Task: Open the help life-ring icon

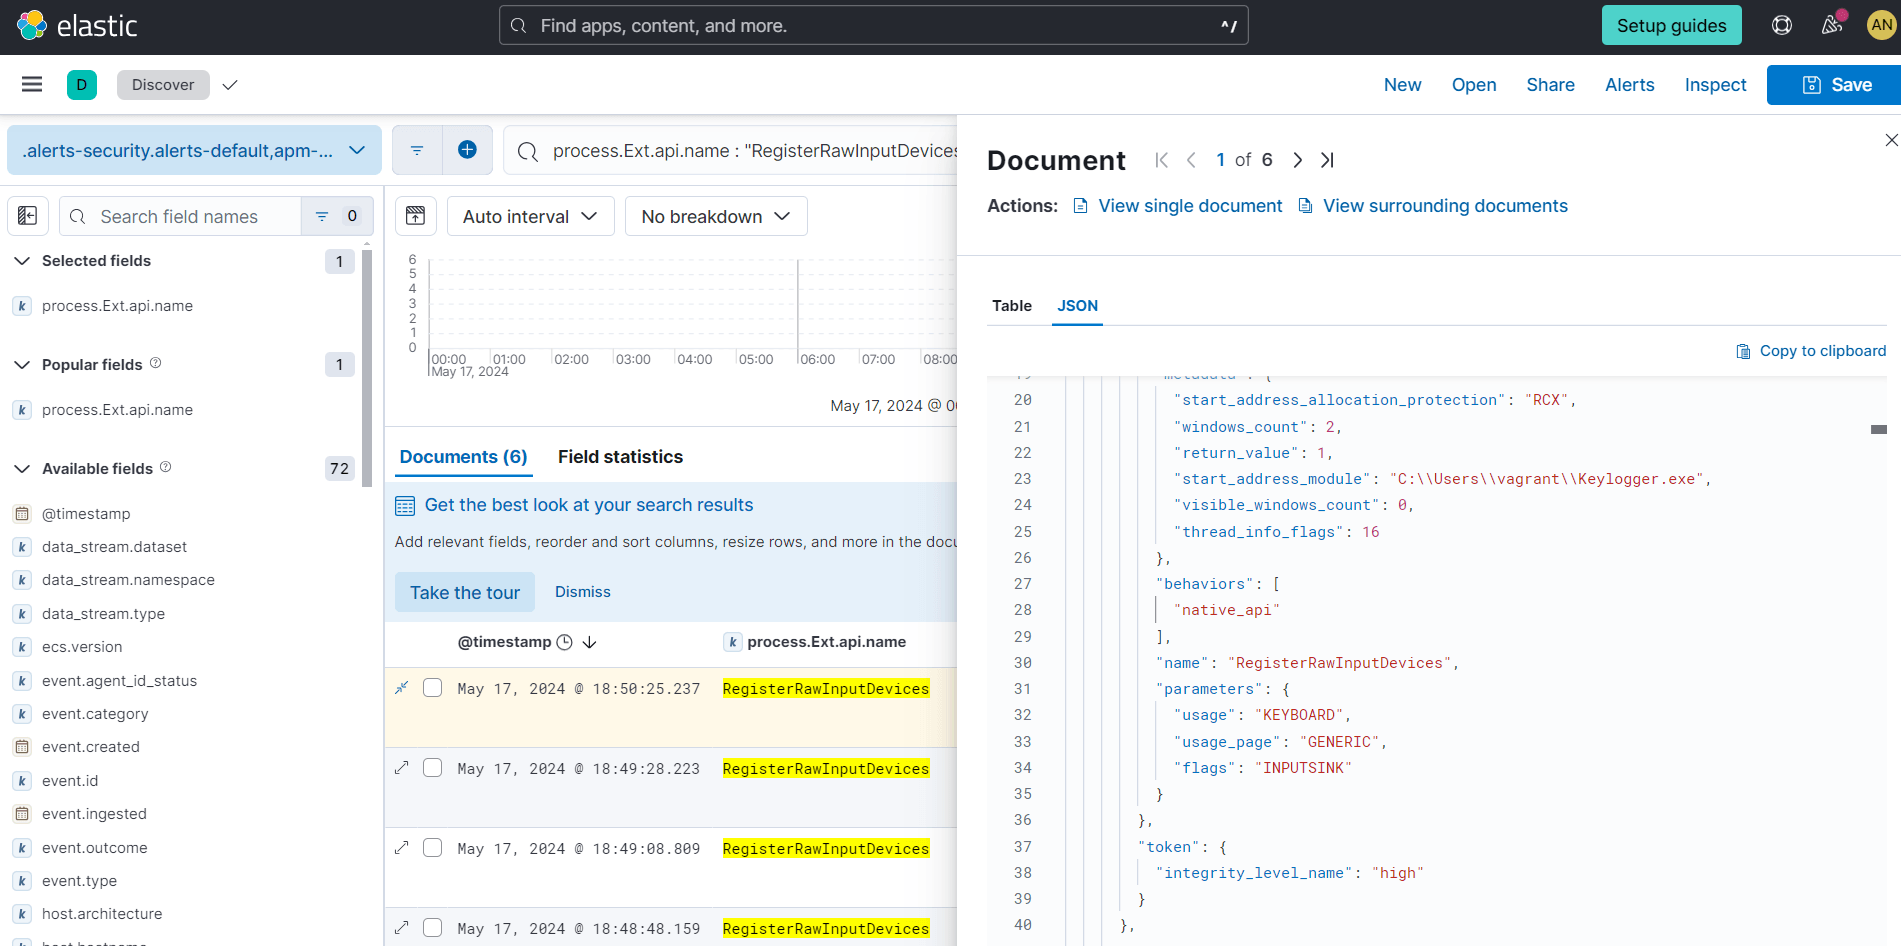Action: pyautogui.click(x=1782, y=25)
